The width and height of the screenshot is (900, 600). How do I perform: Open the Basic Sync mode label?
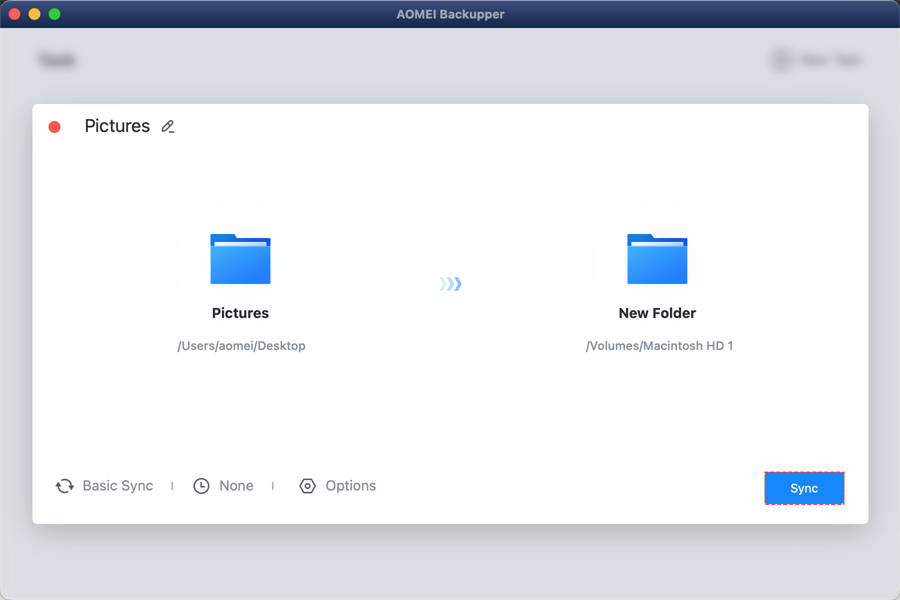point(118,486)
